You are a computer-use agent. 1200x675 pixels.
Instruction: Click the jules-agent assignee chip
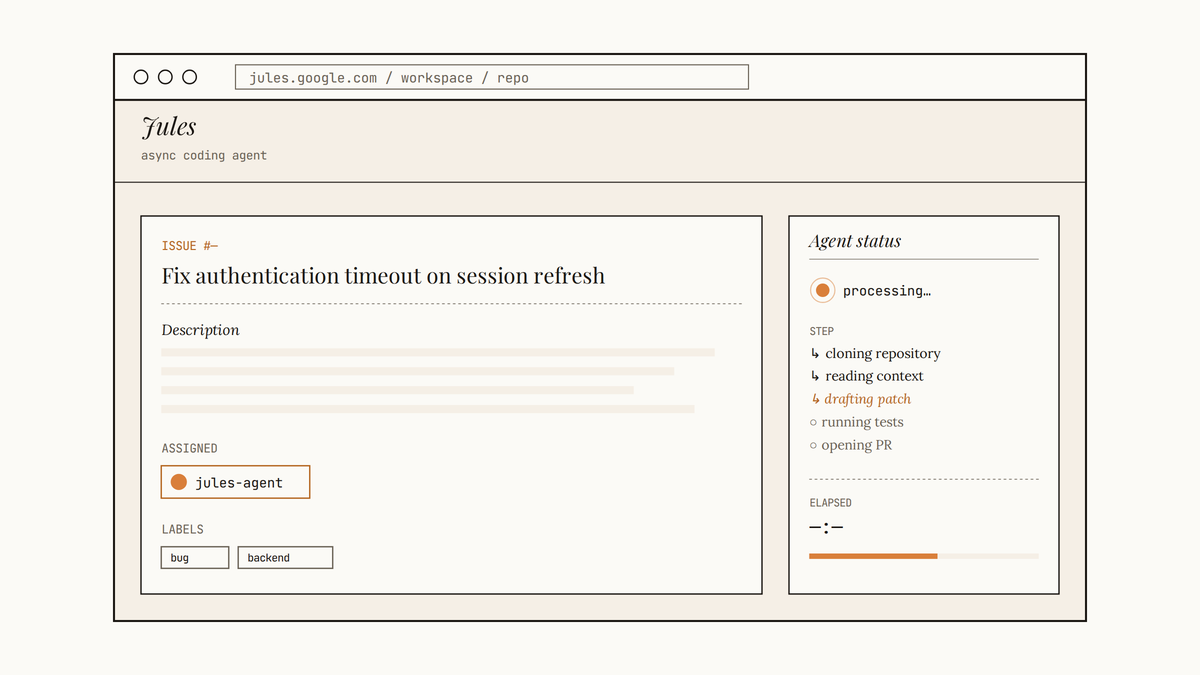click(236, 482)
